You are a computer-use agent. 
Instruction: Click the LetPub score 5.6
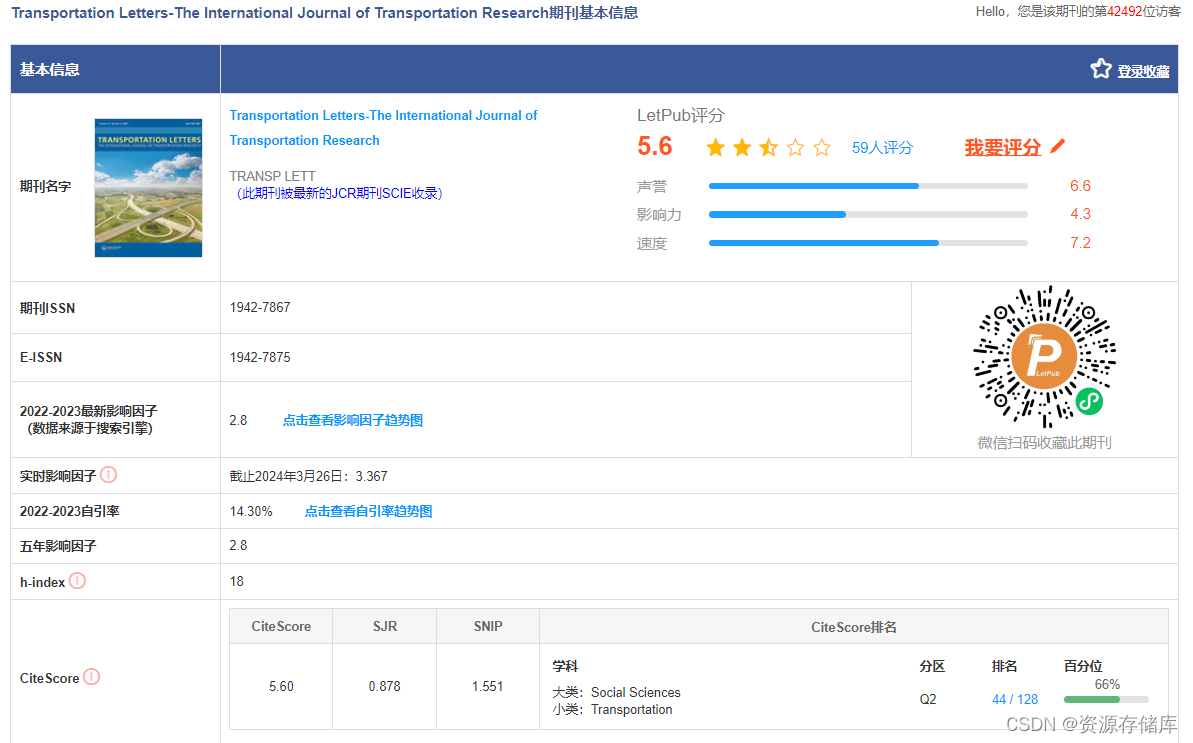tap(654, 146)
